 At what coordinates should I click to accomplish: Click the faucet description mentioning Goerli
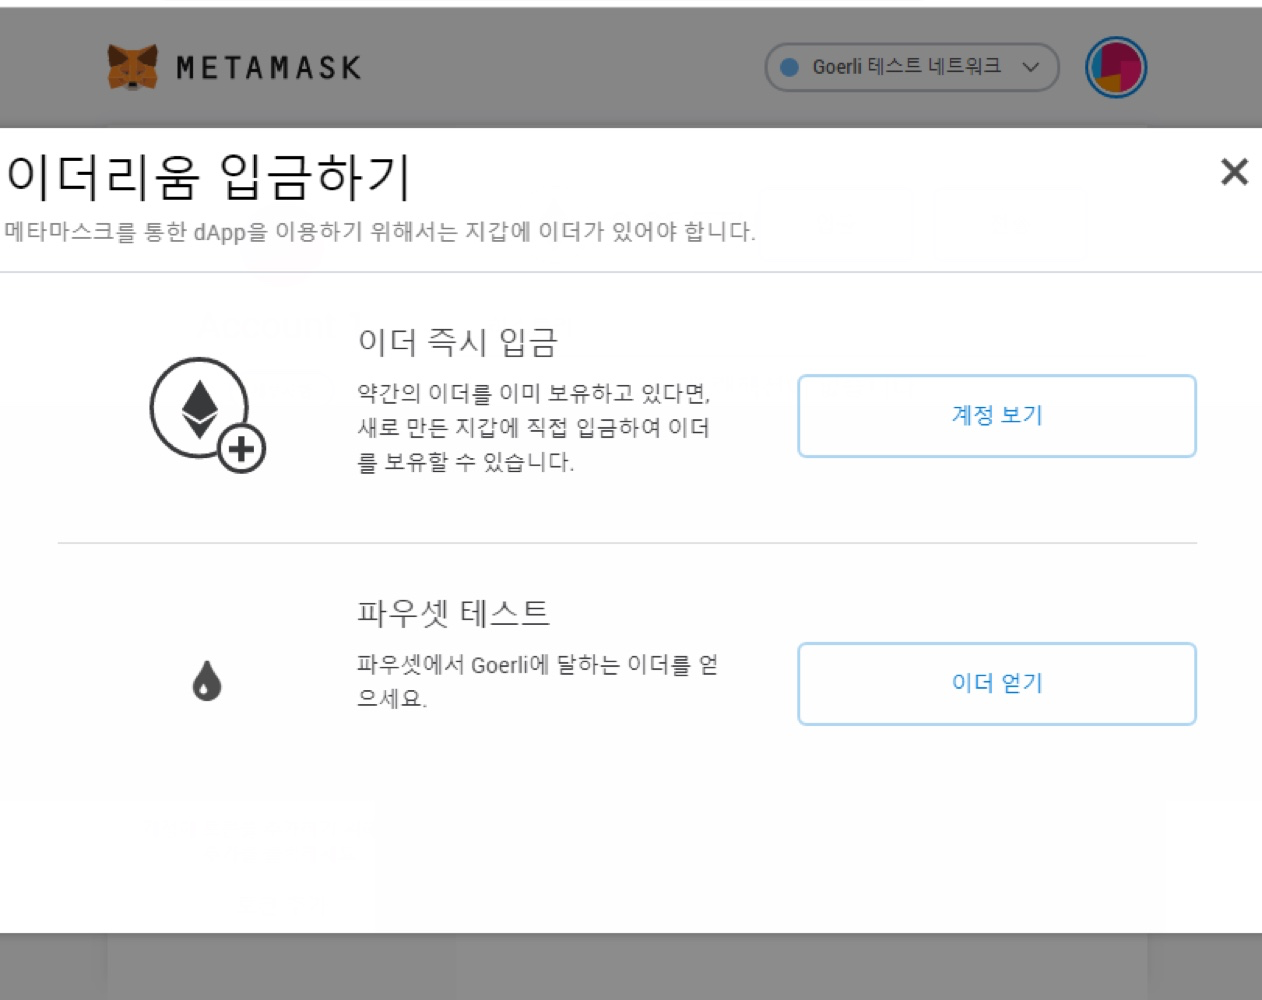538,681
